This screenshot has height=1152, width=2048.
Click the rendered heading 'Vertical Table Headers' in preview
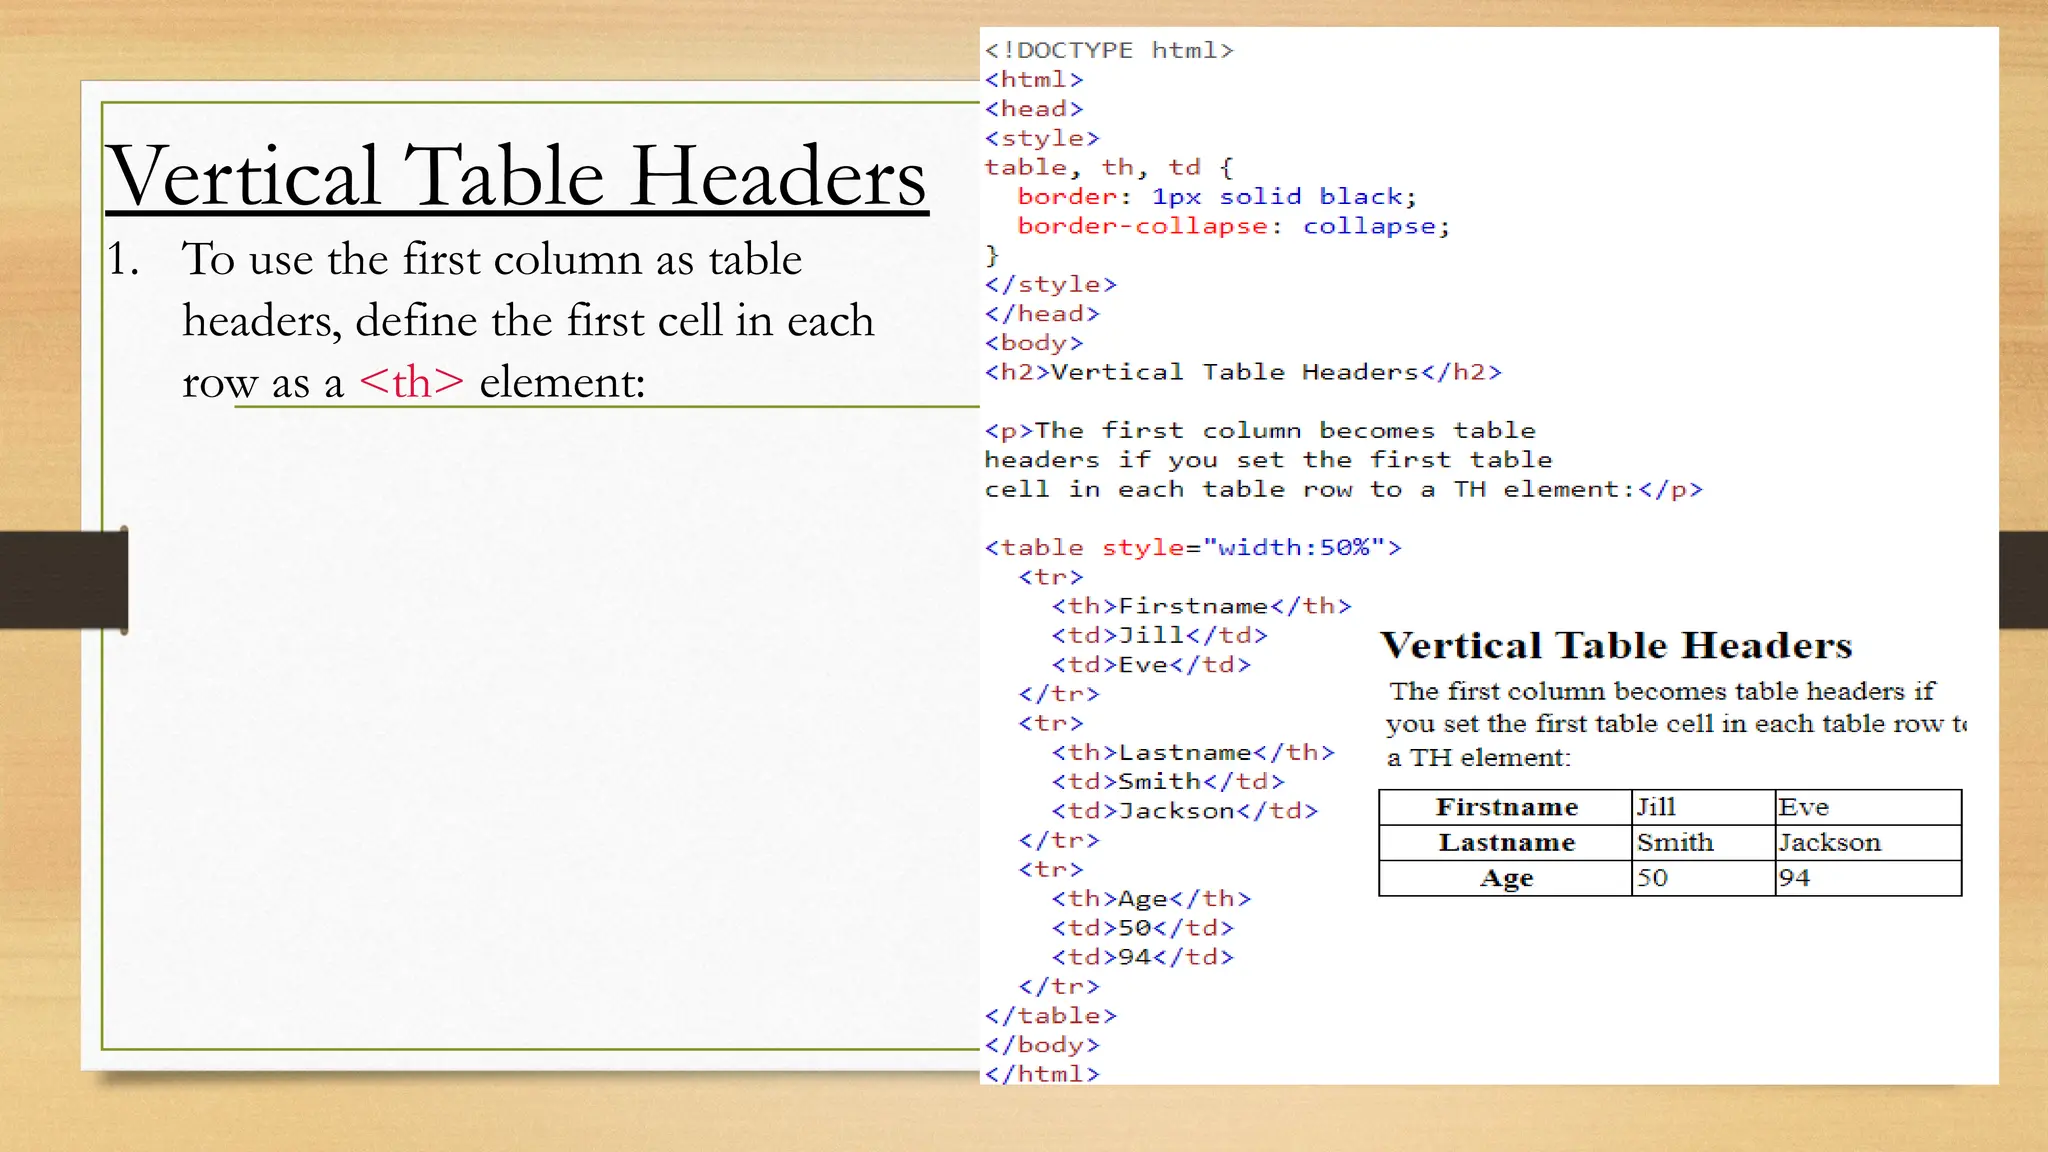[x=1616, y=645]
